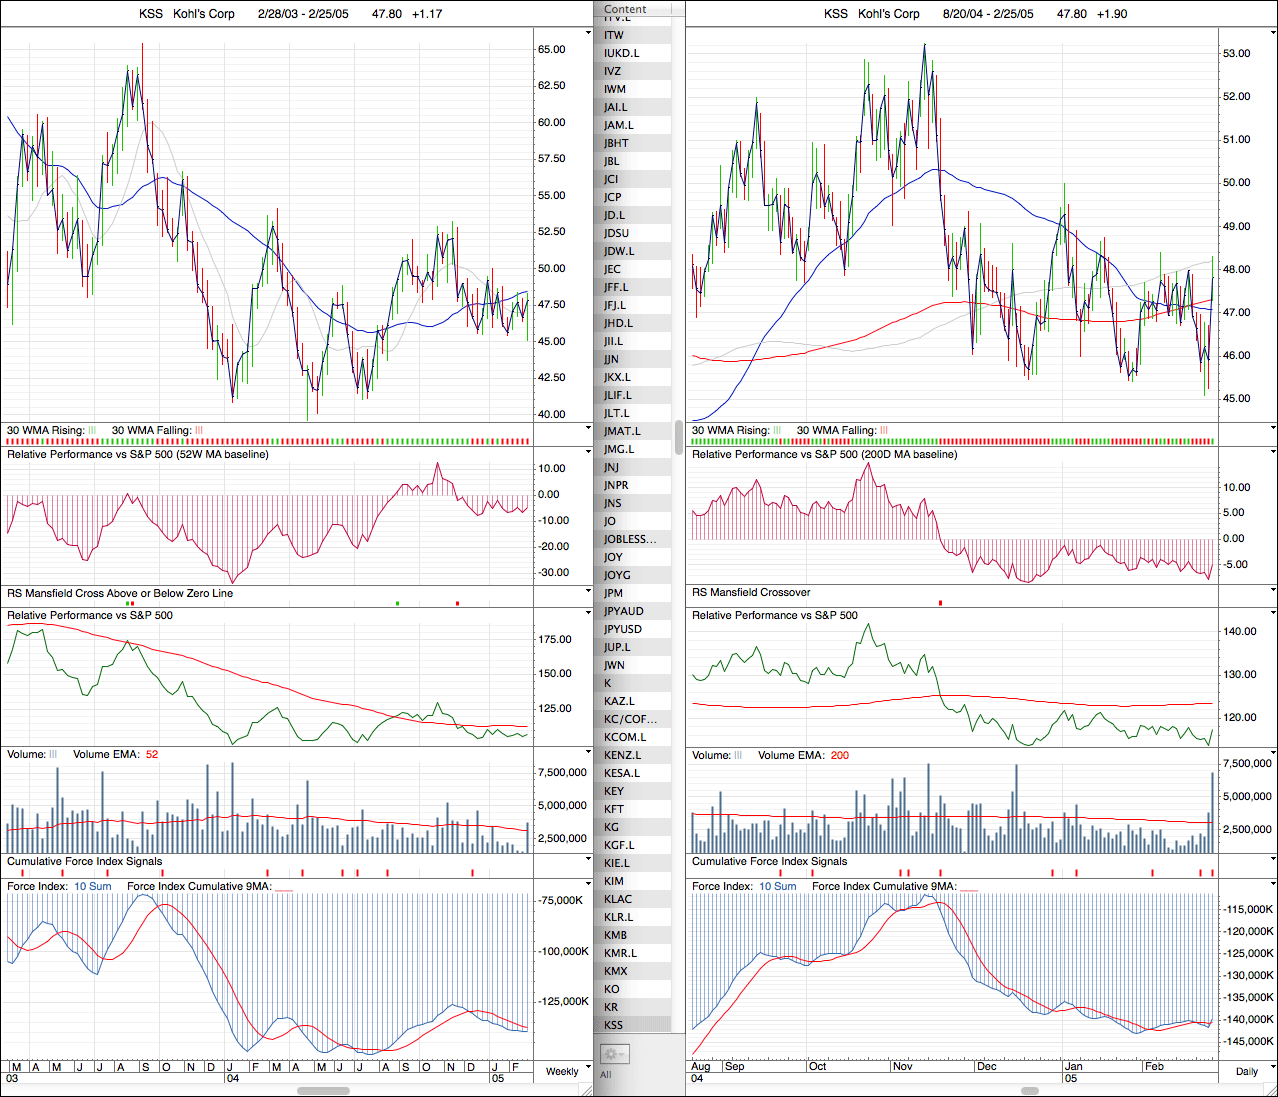Open the Weekly timeframe dropdown

562,1071
